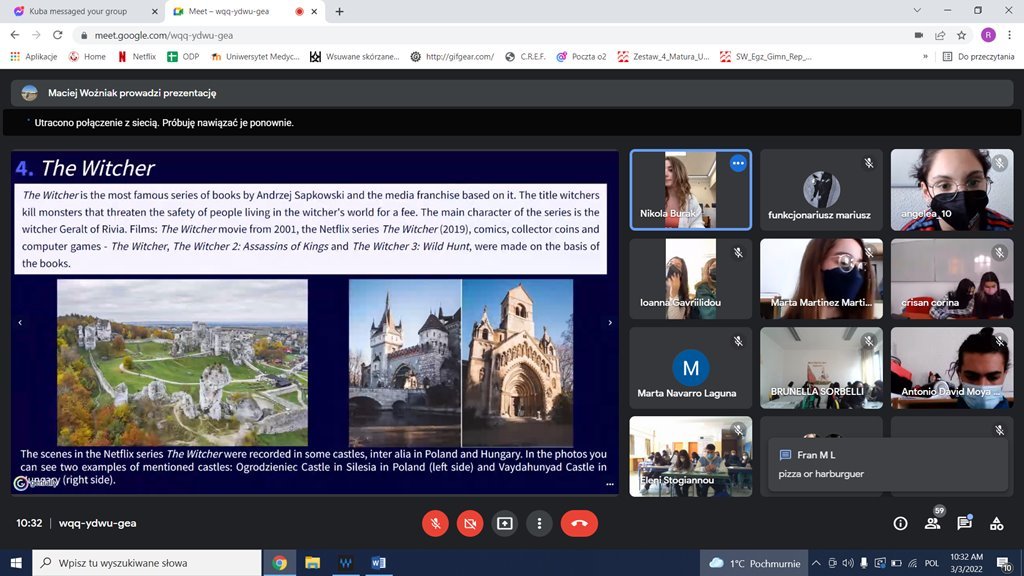1024x576 pixels.
Task: Open the C.R.E.F. bookmark
Action: pos(526,57)
